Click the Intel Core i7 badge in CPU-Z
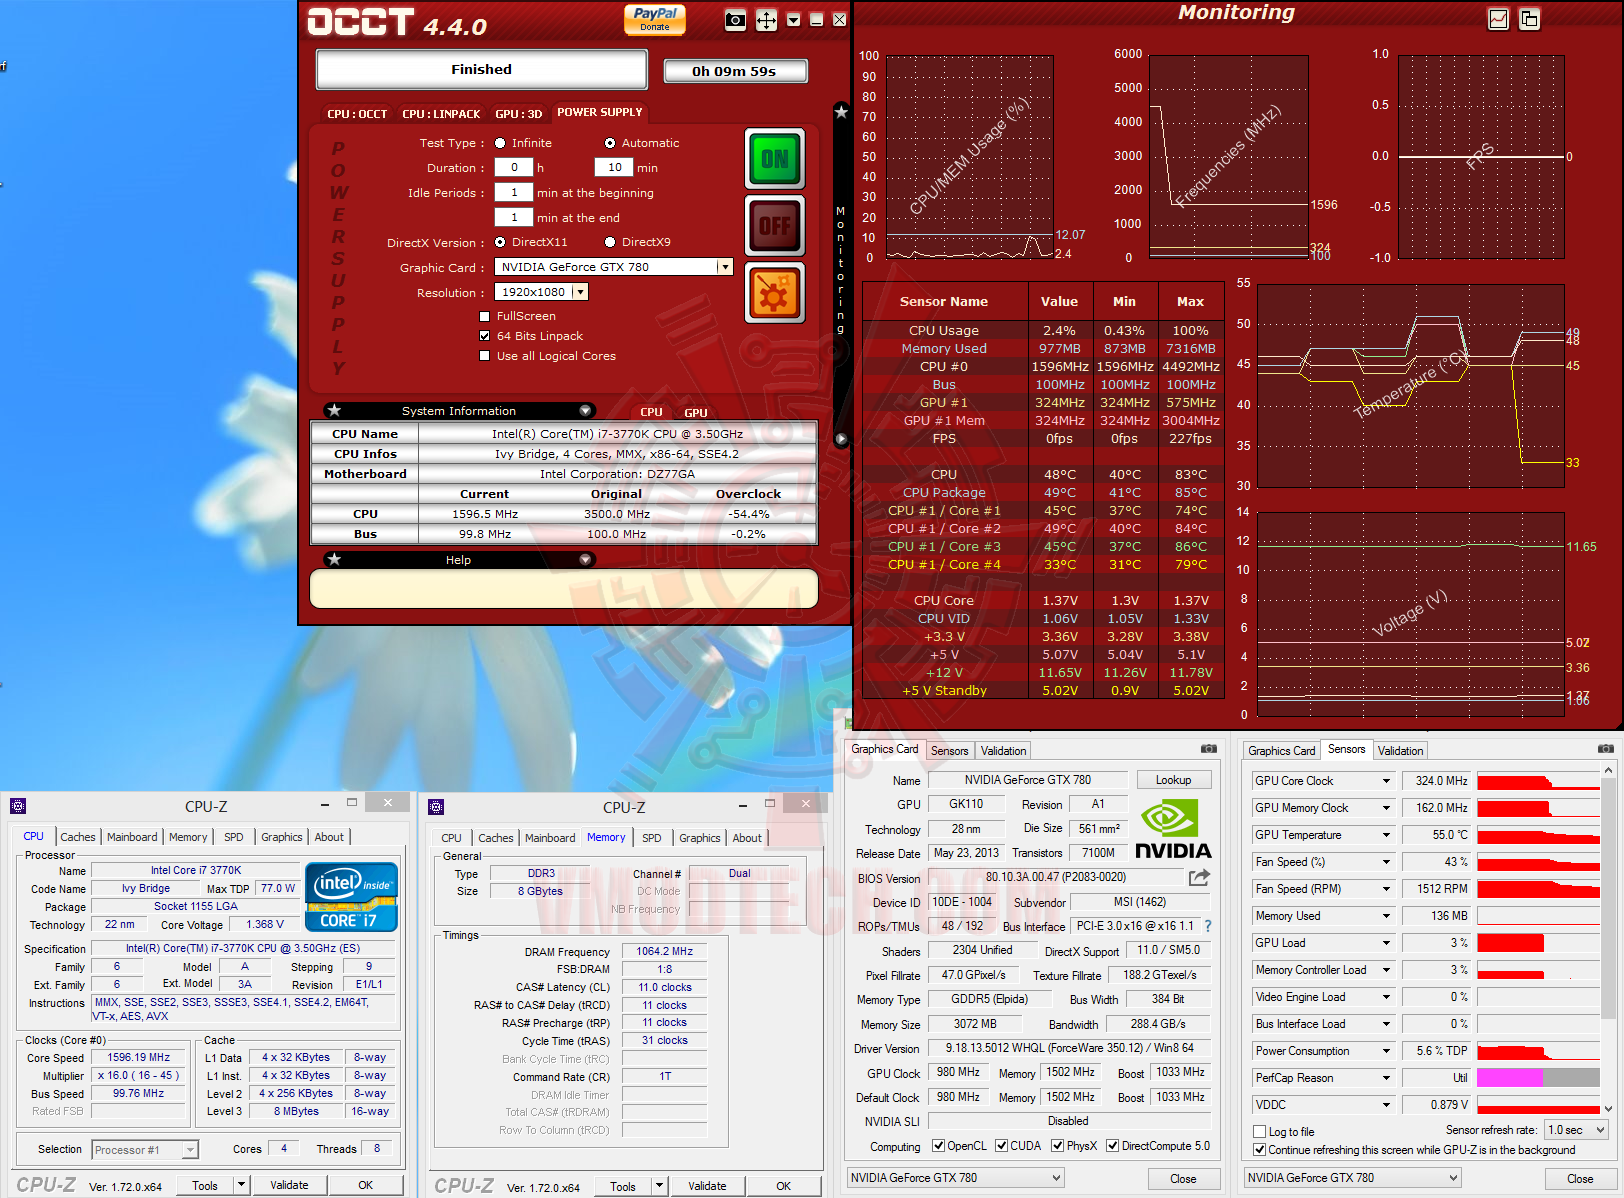The image size is (1624, 1198). point(353,897)
